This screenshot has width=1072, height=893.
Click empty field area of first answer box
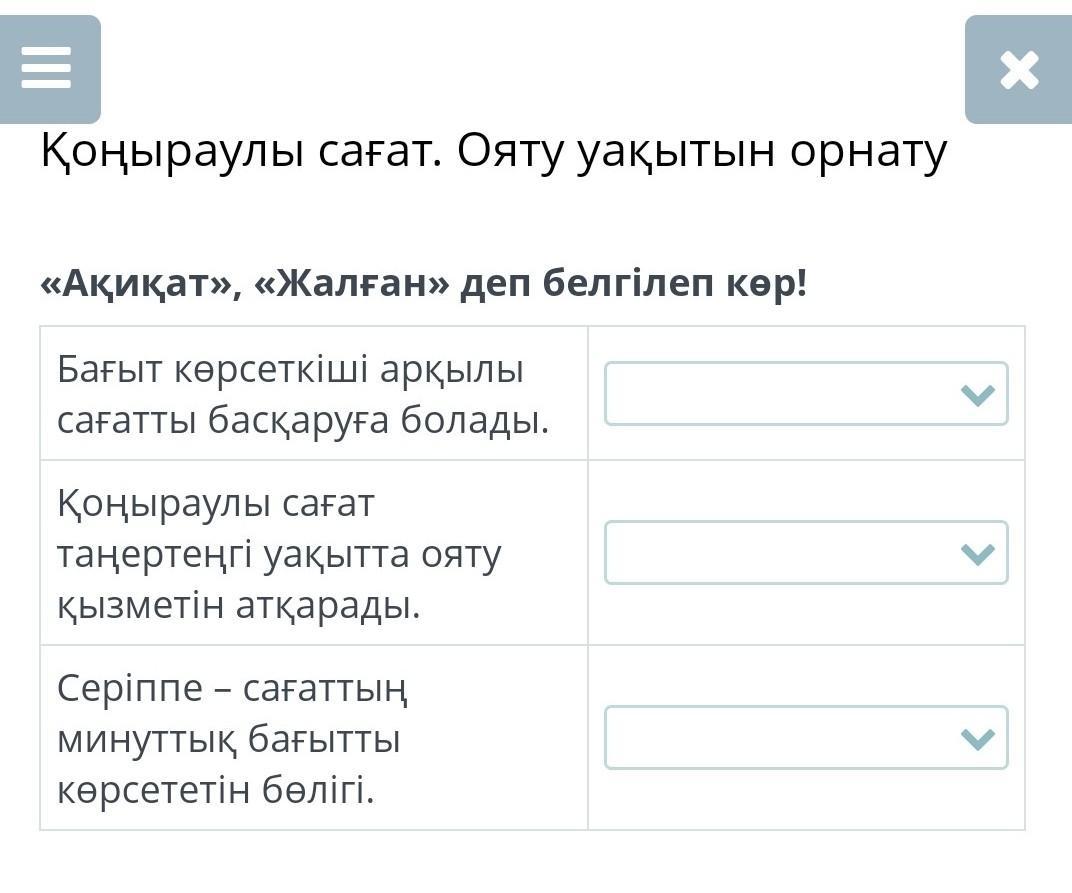(770, 394)
